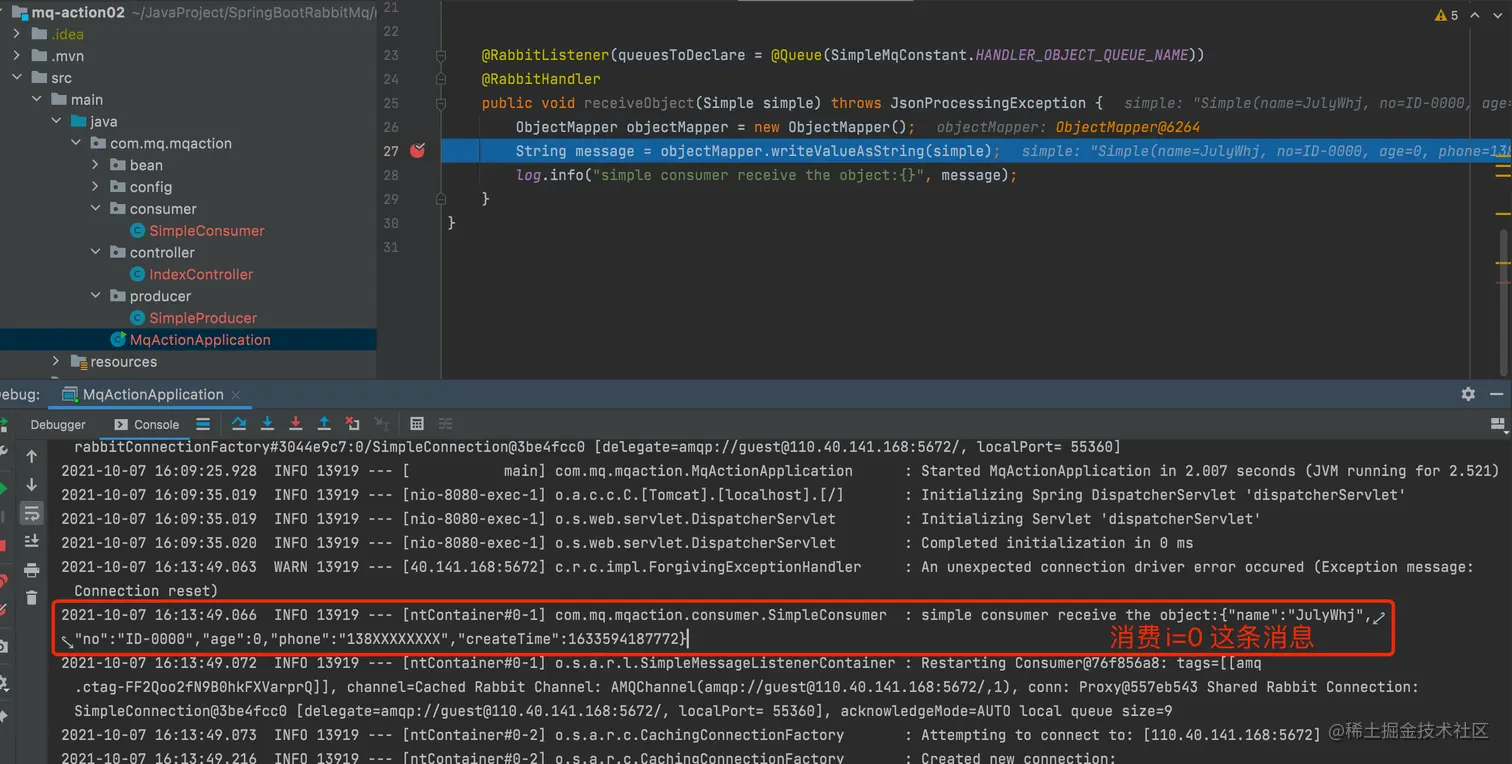
Task: Click the editor warnings indicator showing 5
Action: point(1447,15)
